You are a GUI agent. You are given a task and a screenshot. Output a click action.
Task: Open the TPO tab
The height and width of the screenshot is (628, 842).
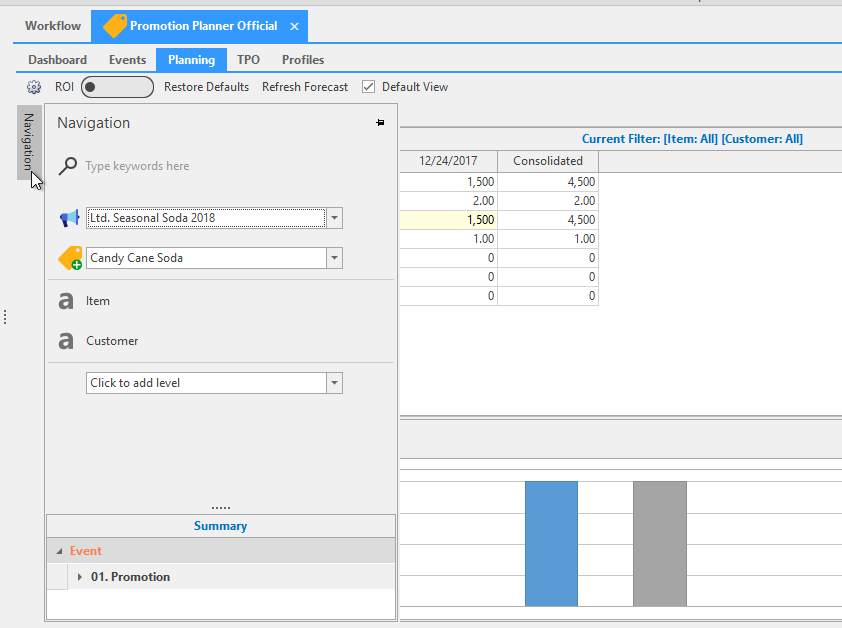pyautogui.click(x=249, y=60)
